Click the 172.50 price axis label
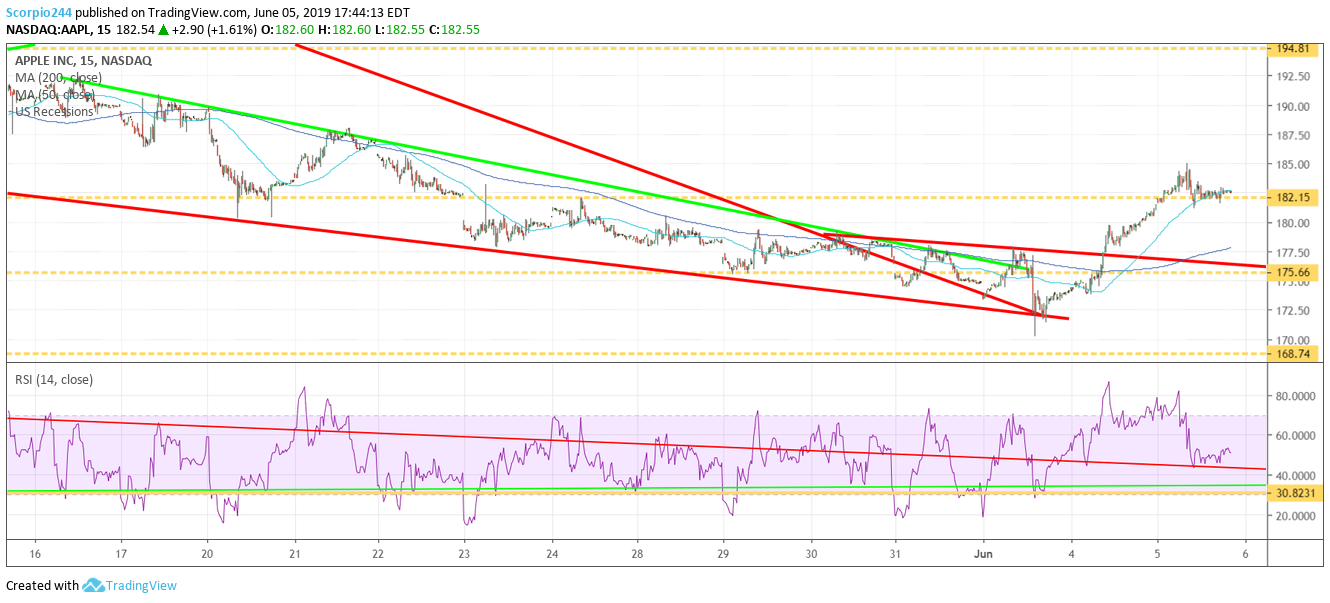The image size is (1330, 603). [1294, 312]
